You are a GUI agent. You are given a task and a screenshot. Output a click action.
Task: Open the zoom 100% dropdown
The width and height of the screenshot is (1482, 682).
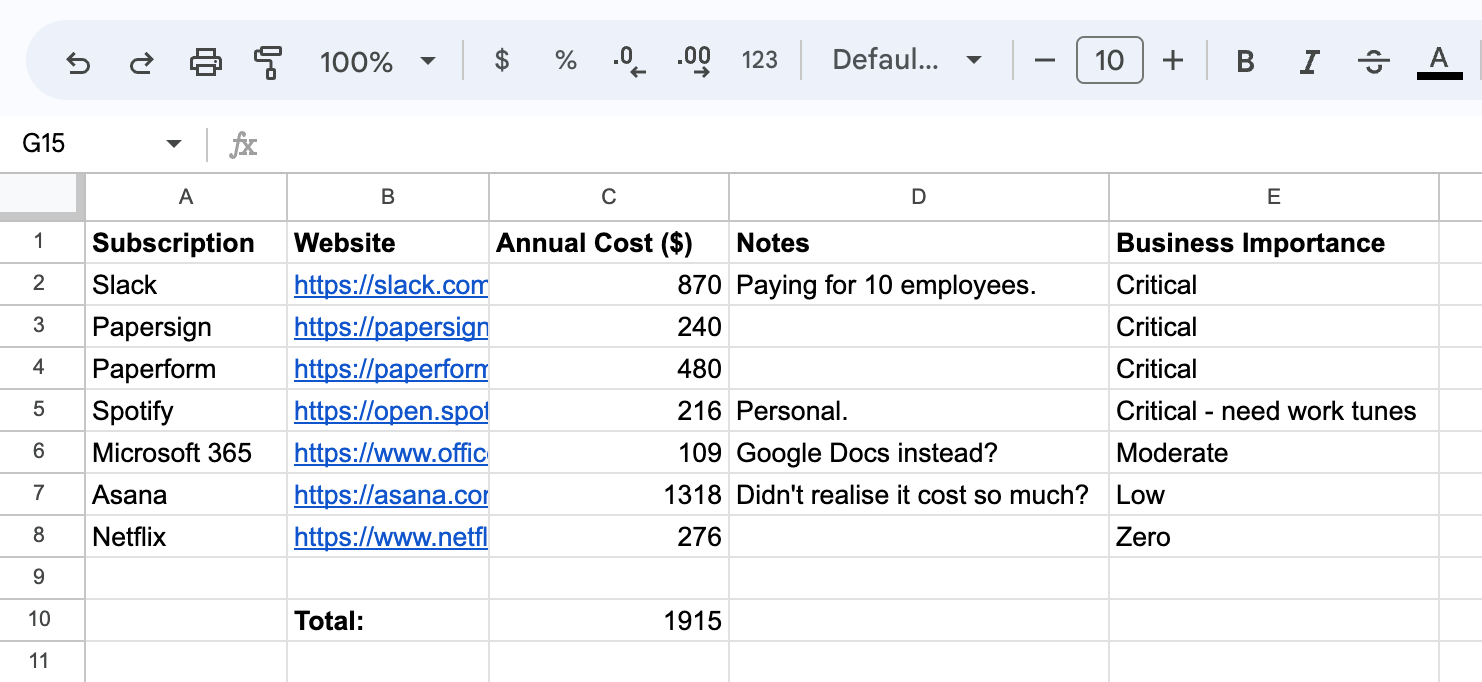tap(378, 62)
